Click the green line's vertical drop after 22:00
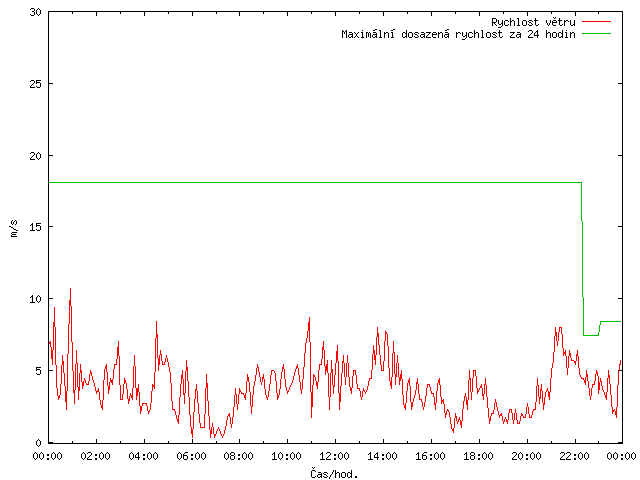This screenshot has height=480, width=640. point(582,259)
